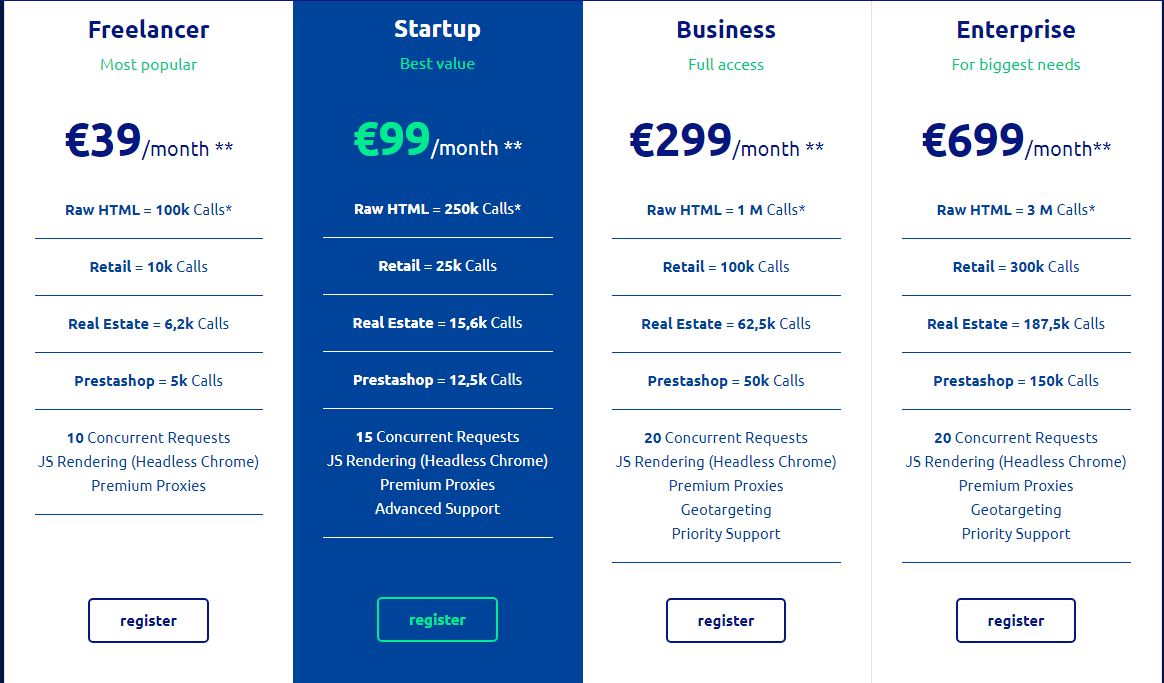Click Geotargeting feature in Business plan
Viewport: 1164px width, 683px height.
[x=726, y=510]
